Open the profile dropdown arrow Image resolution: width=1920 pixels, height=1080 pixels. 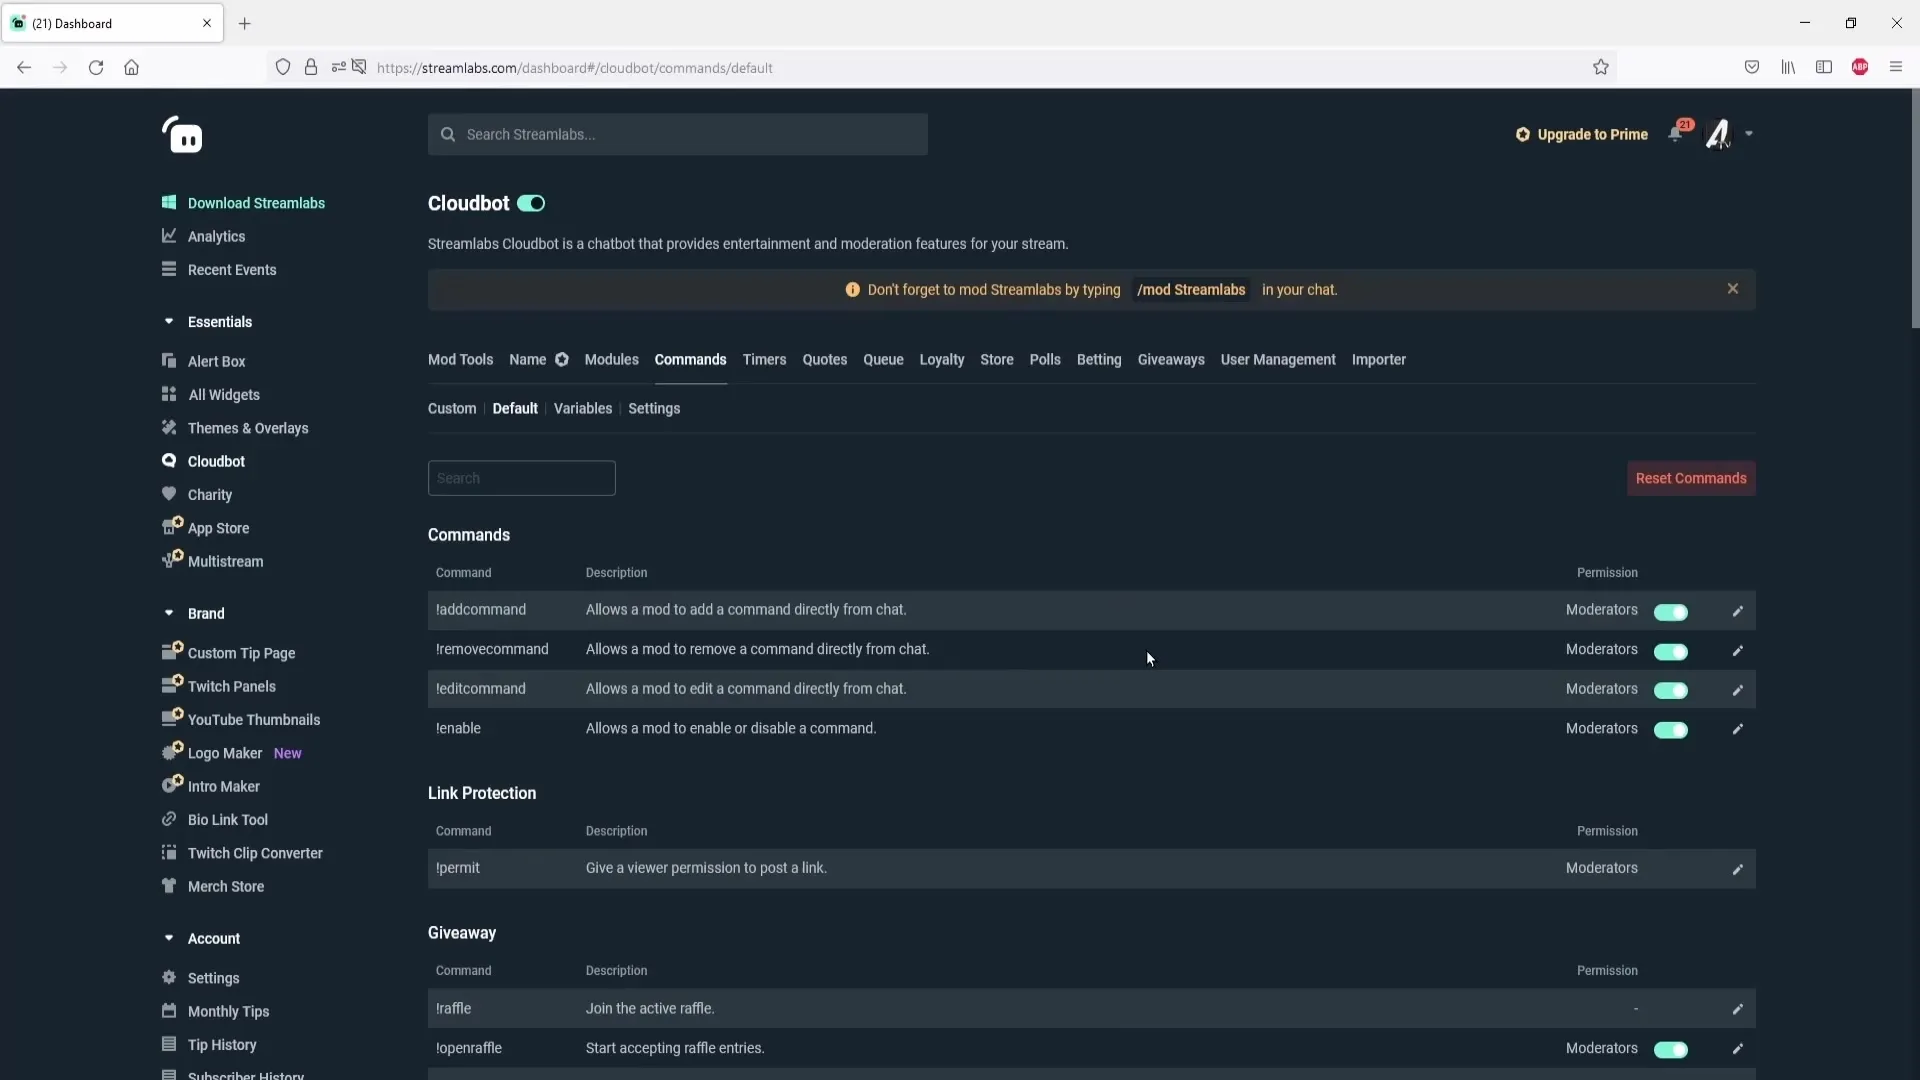[1749, 134]
